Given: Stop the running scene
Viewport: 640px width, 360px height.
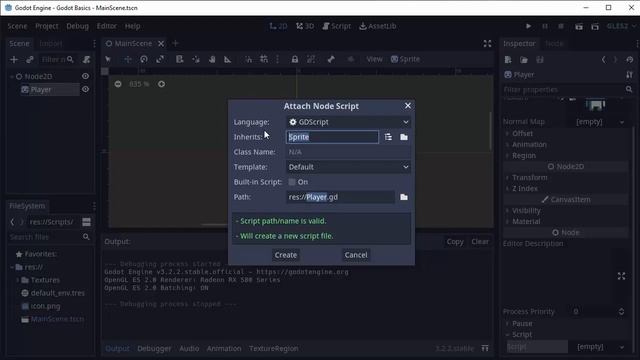Looking at the screenshot, I should [561, 26].
